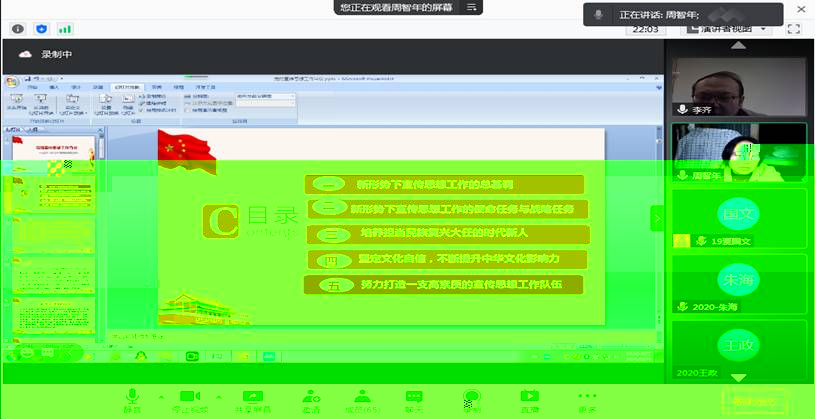Switch to PowerPoint 设计 tab
This screenshot has width=815, height=419.
[76, 87]
